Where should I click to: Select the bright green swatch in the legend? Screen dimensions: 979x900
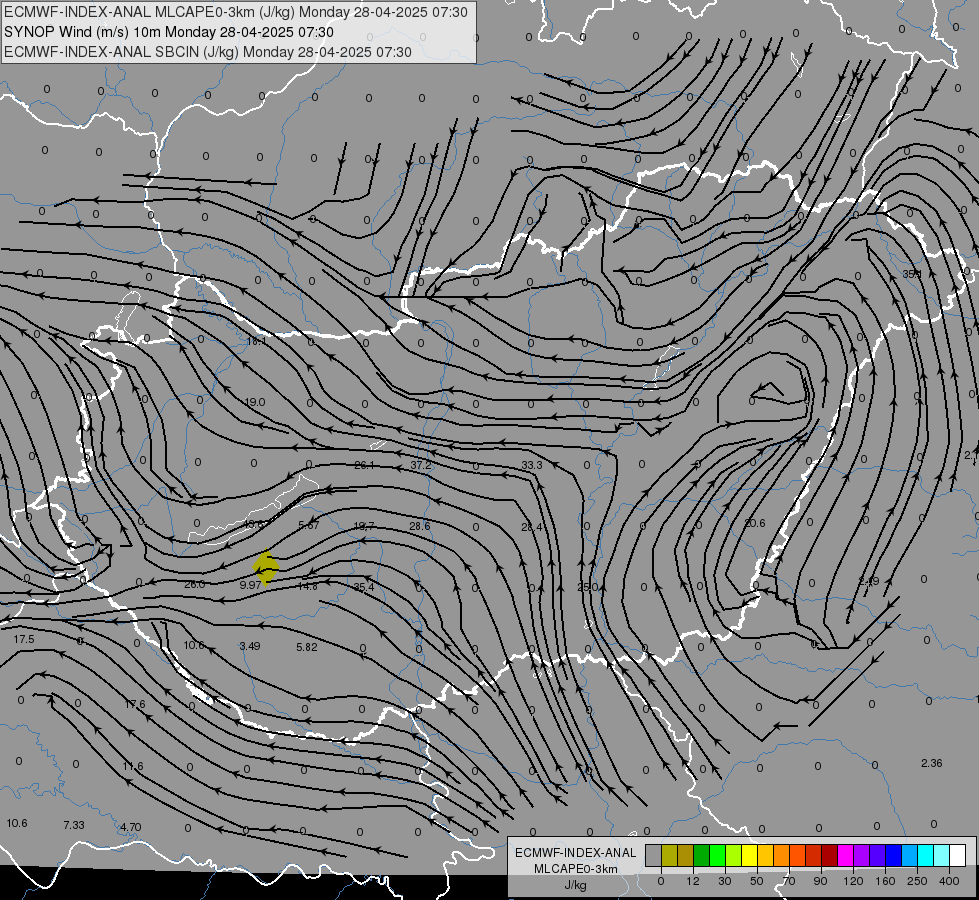point(717,855)
